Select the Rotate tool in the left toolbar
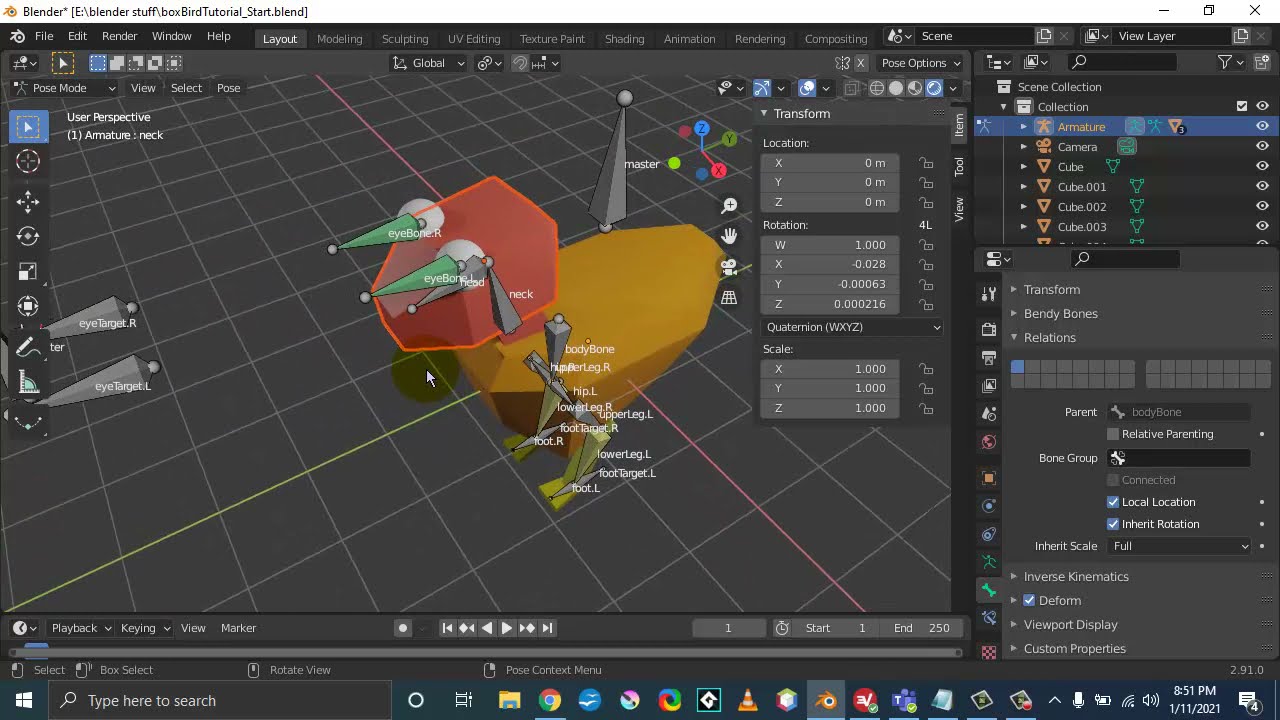Screen dimensions: 1280x720 pyautogui.click(x=28, y=236)
